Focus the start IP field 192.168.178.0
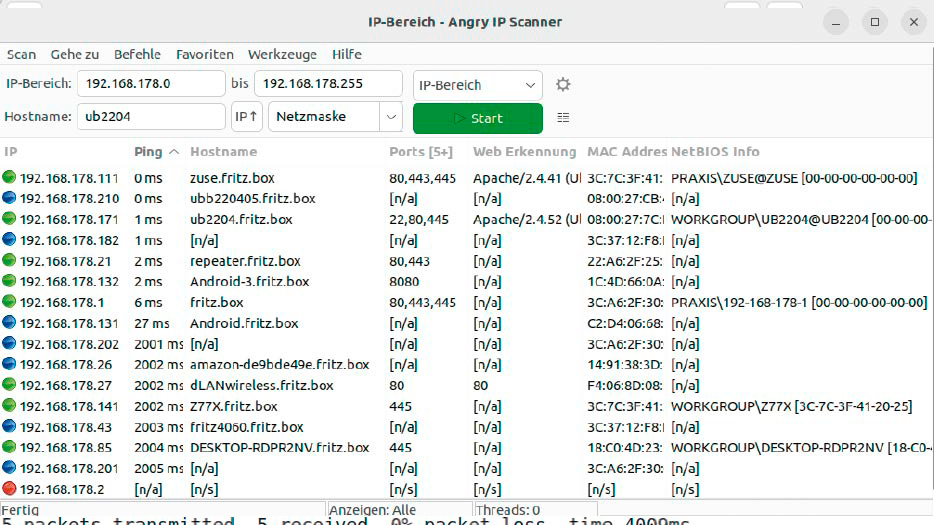The height and width of the screenshot is (525, 934). click(x=151, y=83)
